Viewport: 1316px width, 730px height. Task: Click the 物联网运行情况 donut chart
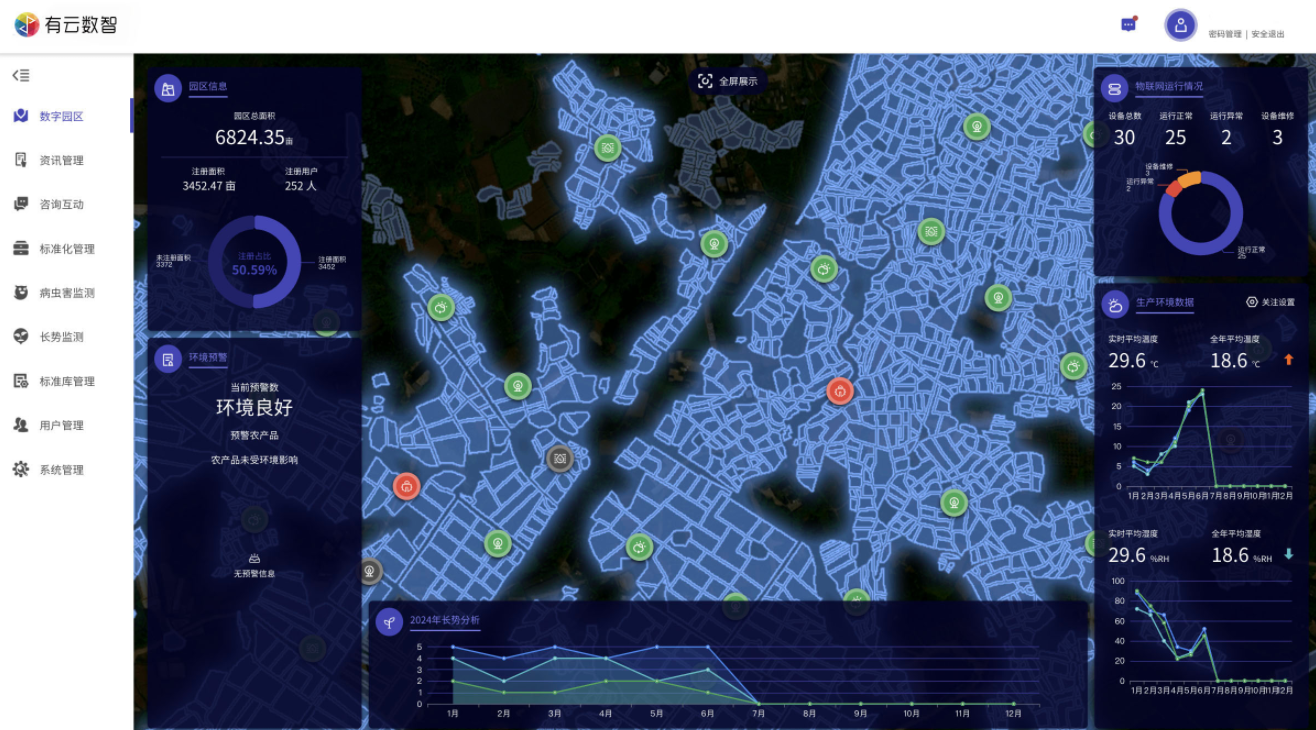[x=1200, y=213]
